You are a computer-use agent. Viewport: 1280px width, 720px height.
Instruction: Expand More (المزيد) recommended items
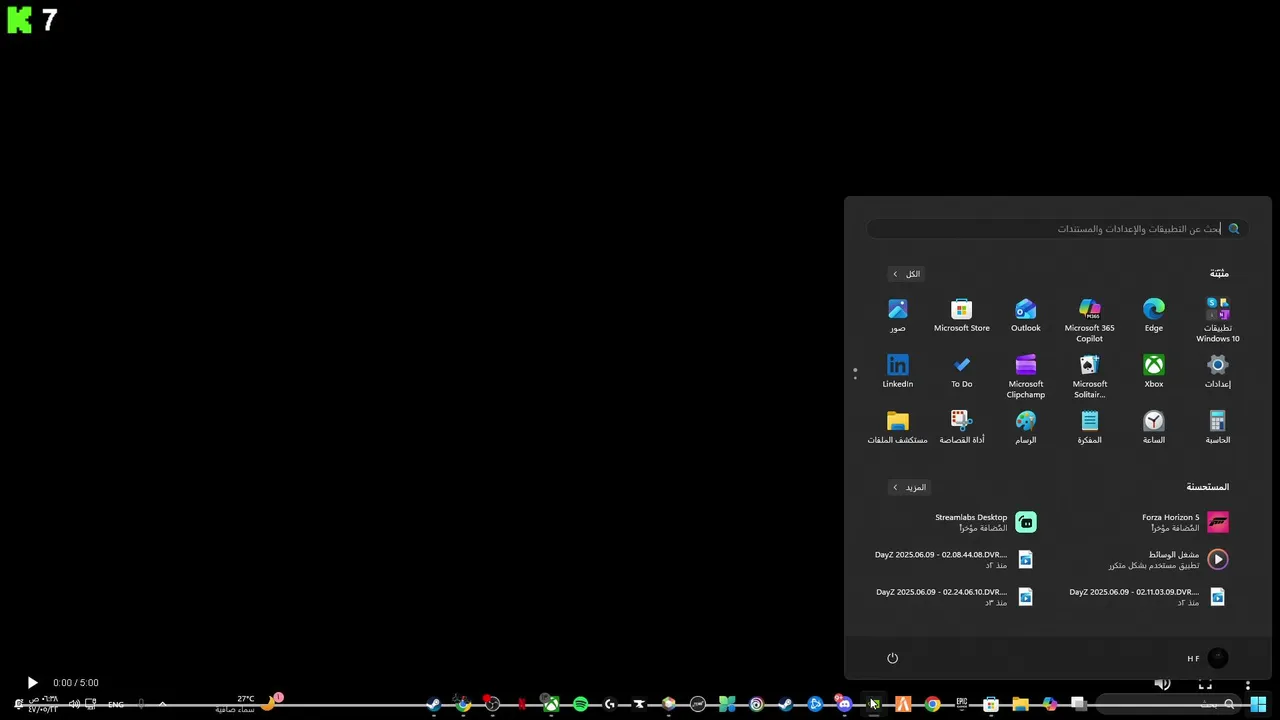point(909,487)
